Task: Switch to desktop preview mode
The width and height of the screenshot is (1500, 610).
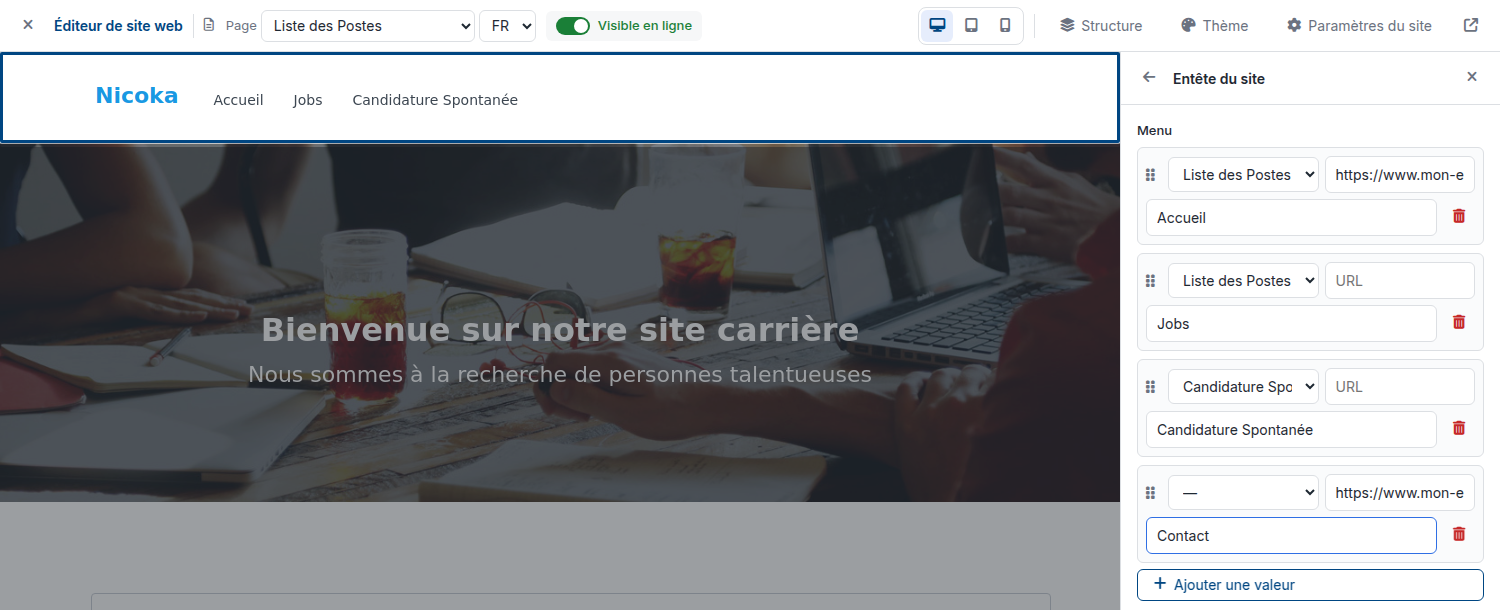Action: pos(938,25)
